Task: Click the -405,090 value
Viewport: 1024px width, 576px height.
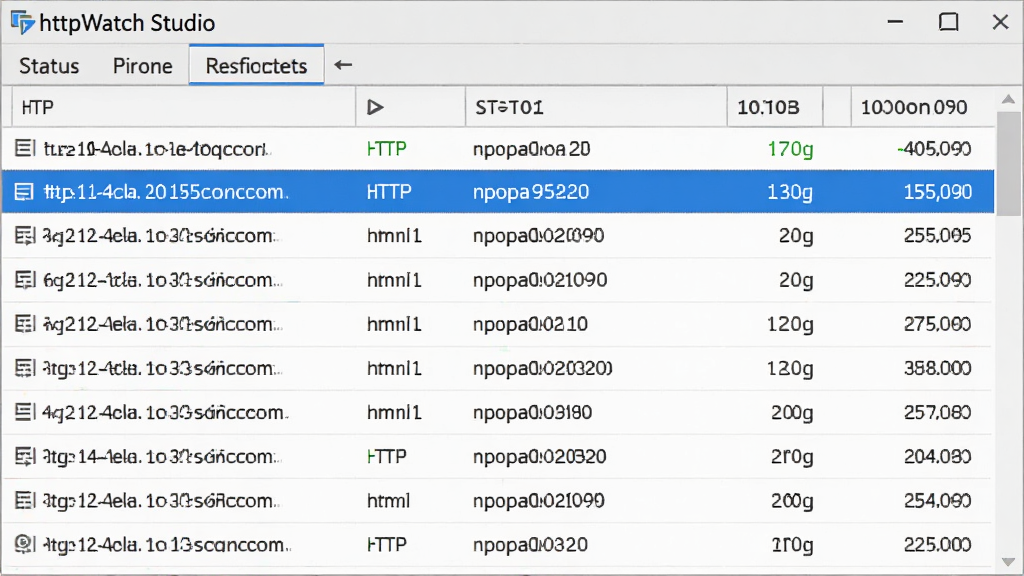Action: pos(934,149)
